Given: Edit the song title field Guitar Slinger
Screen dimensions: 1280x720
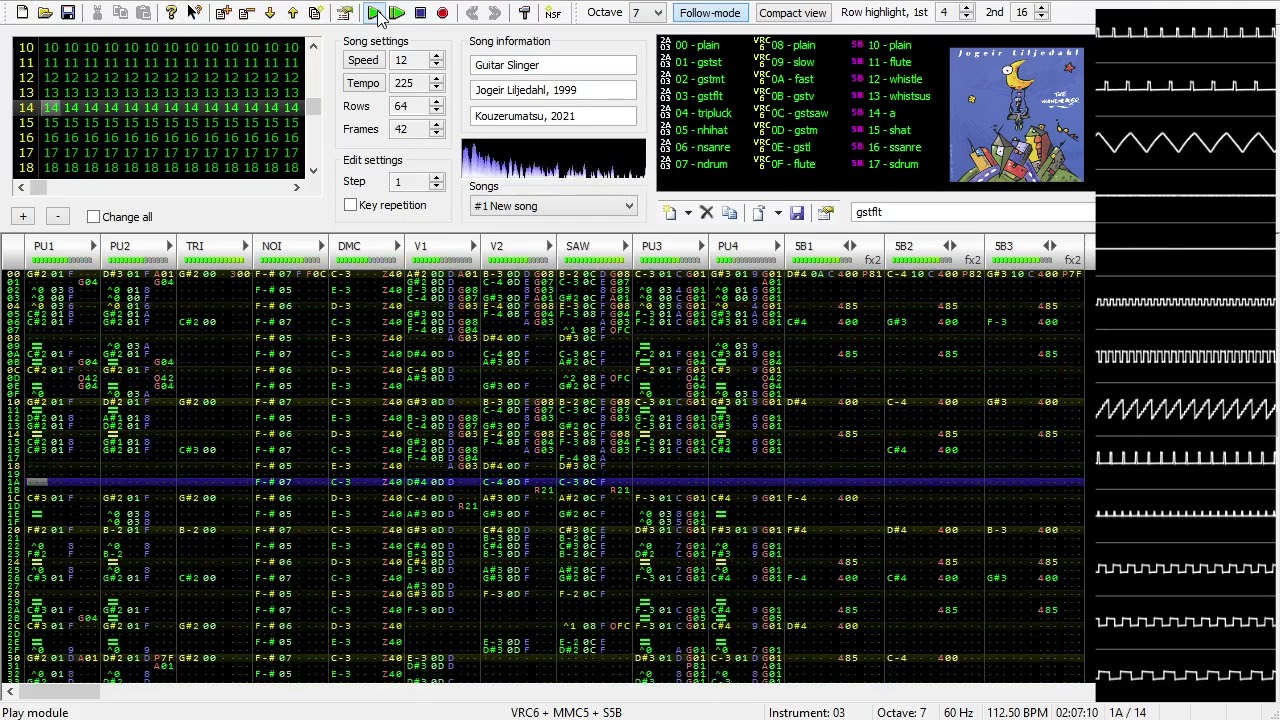Looking at the screenshot, I should [x=553, y=65].
